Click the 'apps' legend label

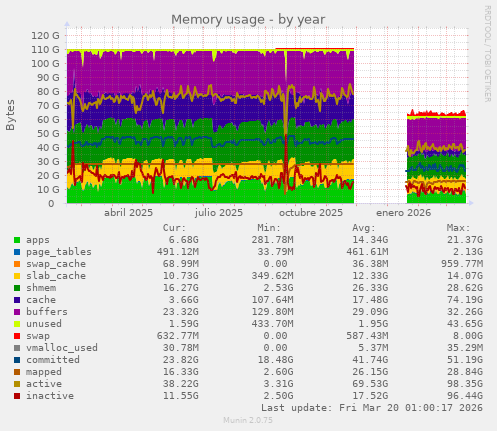click(38, 240)
